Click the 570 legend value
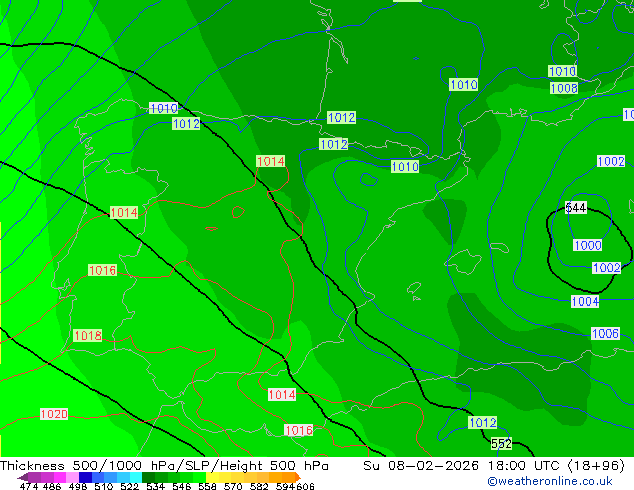This screenshot has height=490, width=634. pos(233,486)
